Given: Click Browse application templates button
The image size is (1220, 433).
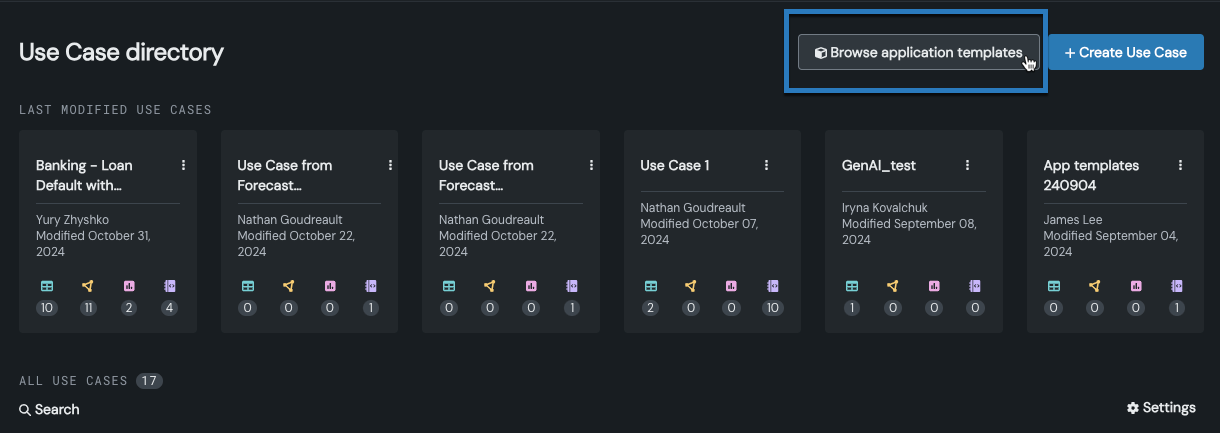Looking at the screenshot, I should [918, 52].
